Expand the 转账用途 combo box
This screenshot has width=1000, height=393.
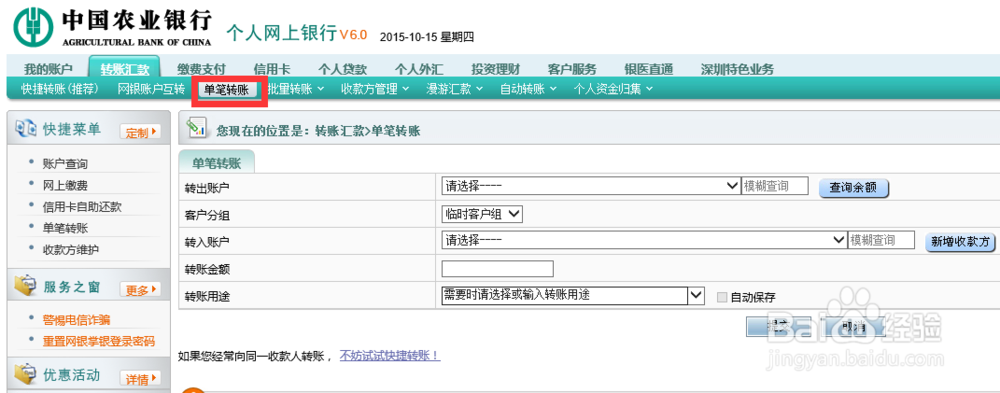point(573,295)
